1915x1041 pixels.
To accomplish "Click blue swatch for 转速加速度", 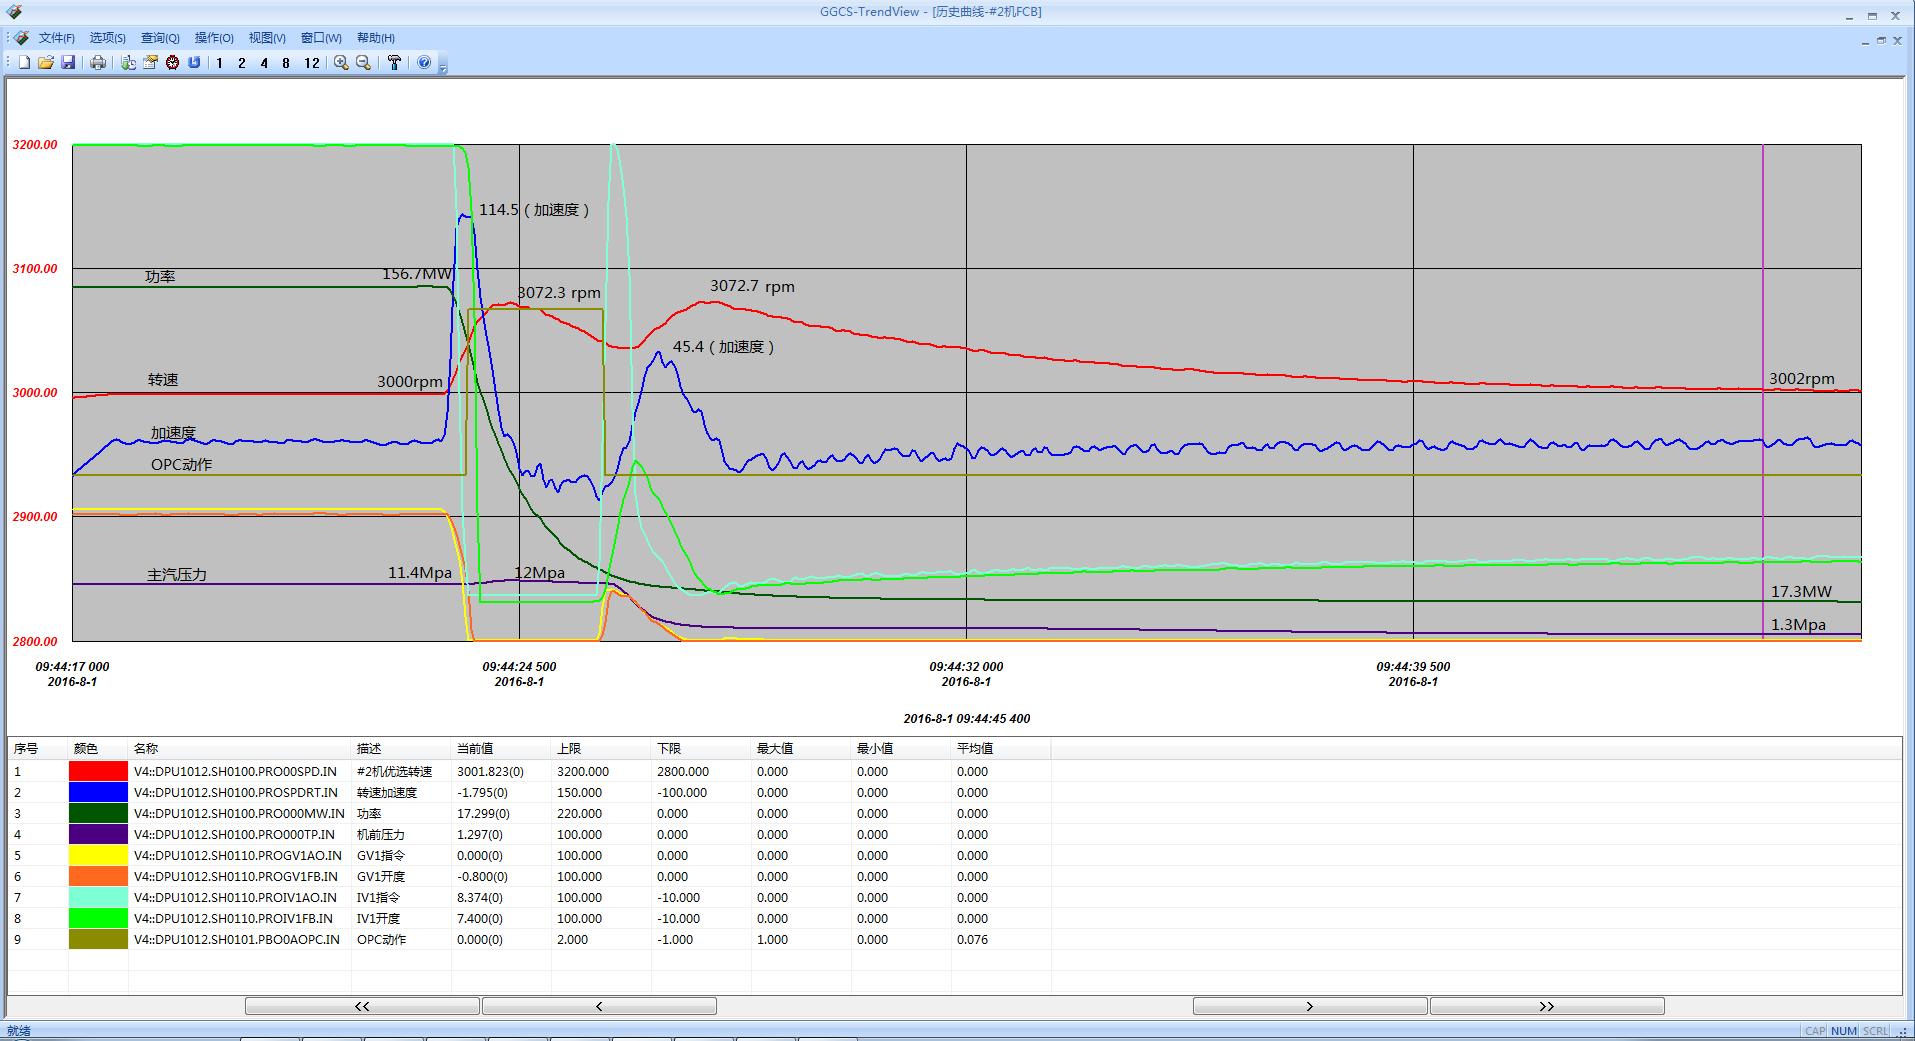I will coord(98,792).
